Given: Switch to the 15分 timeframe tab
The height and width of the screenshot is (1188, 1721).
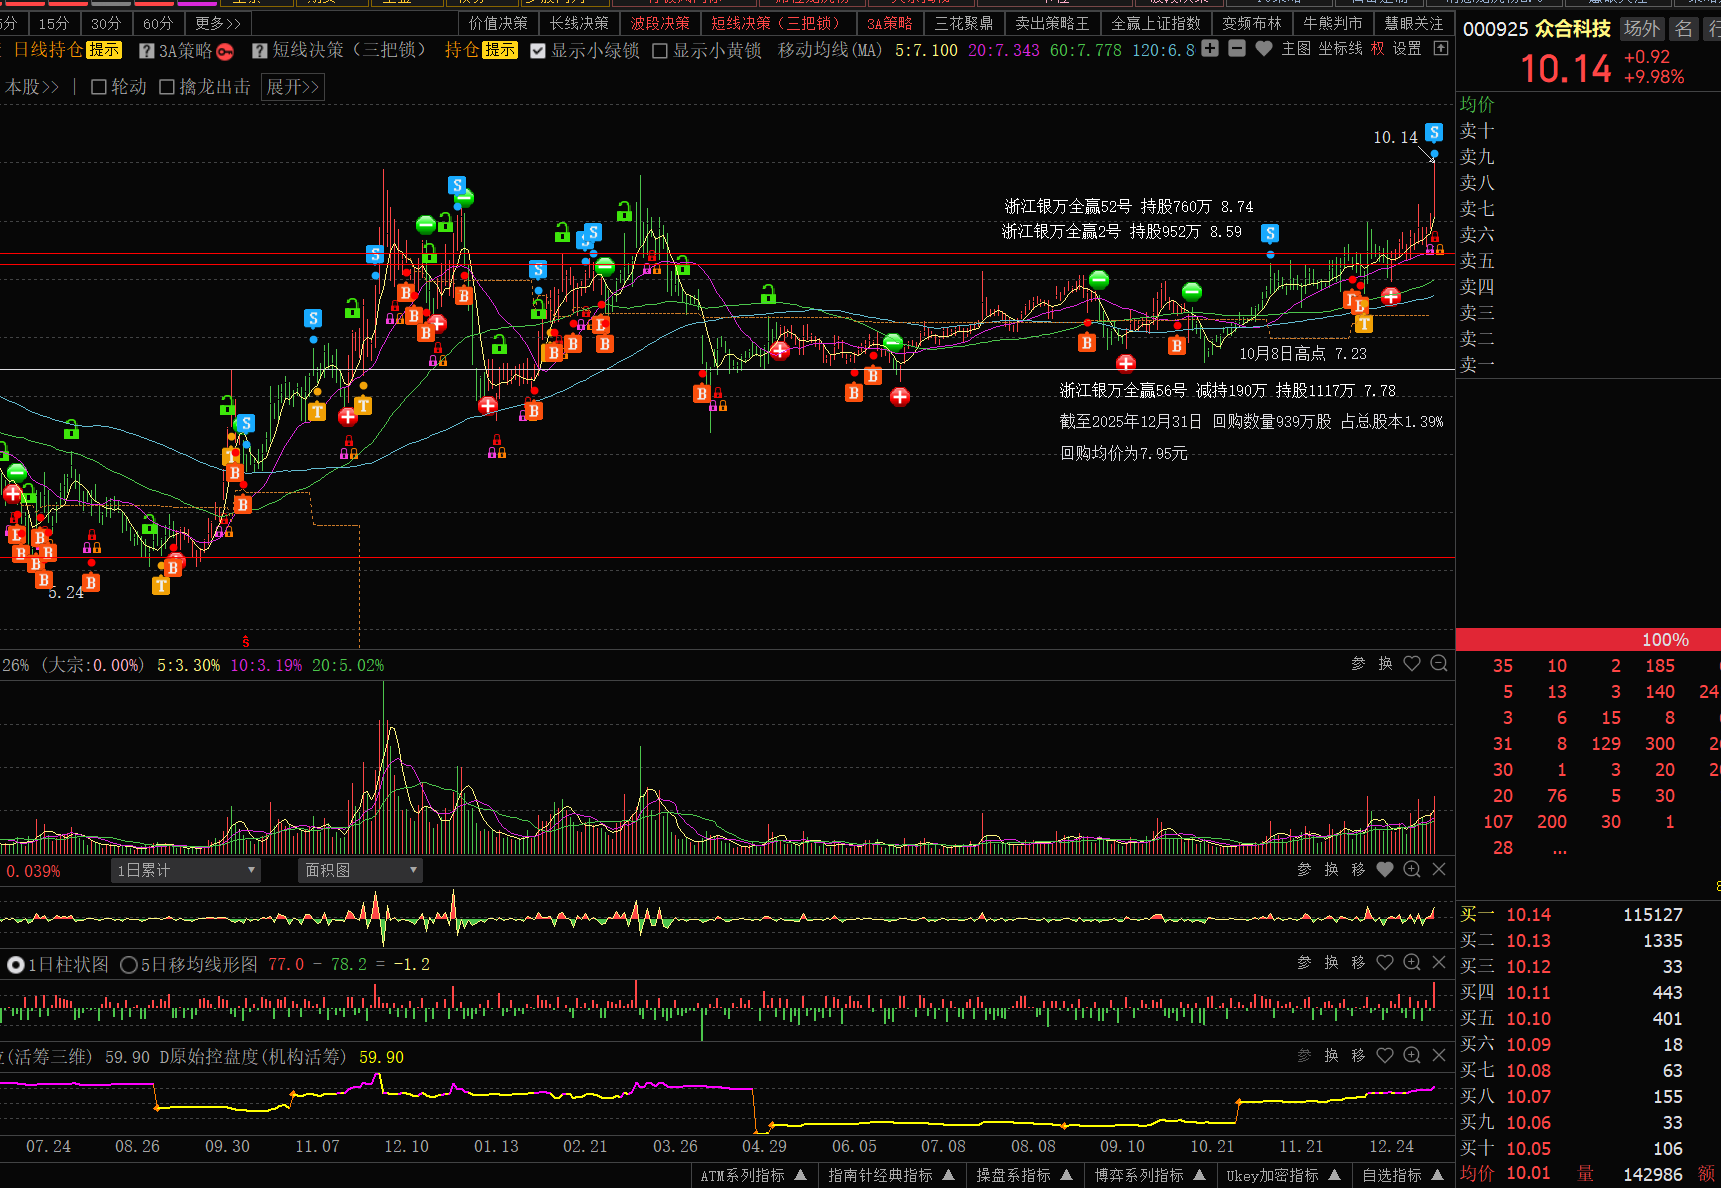Looking at the screenshot, I should pos(54,23).
